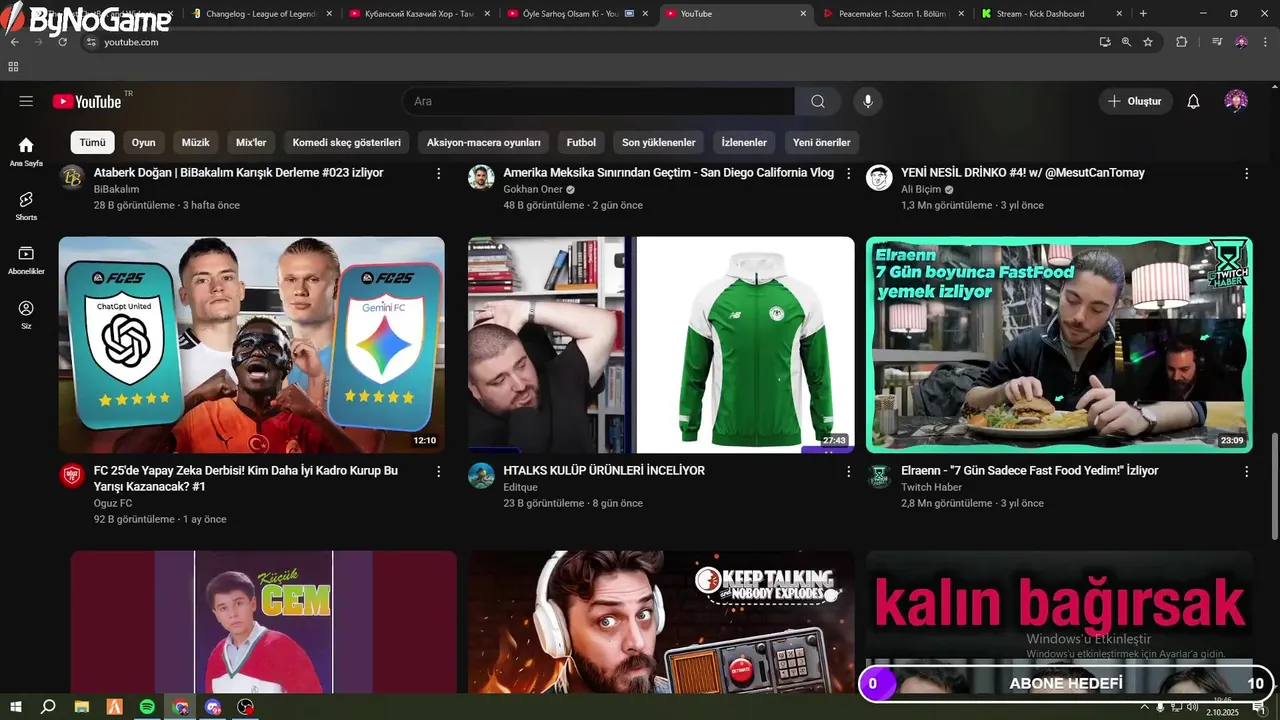Screen dimensions: 1280x720
Task: Show hidden system tray icons chevron
Action: coord(1144,707)
